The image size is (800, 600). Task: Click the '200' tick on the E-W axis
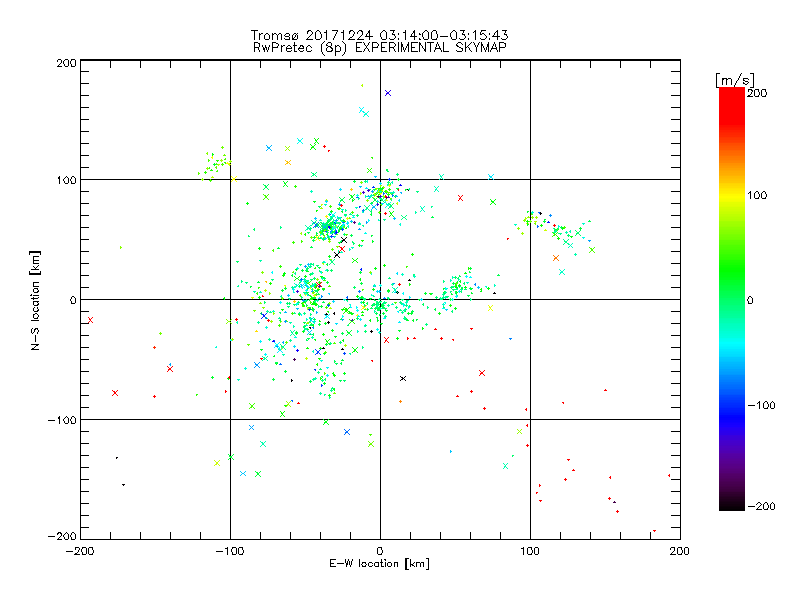coord(680,551)
